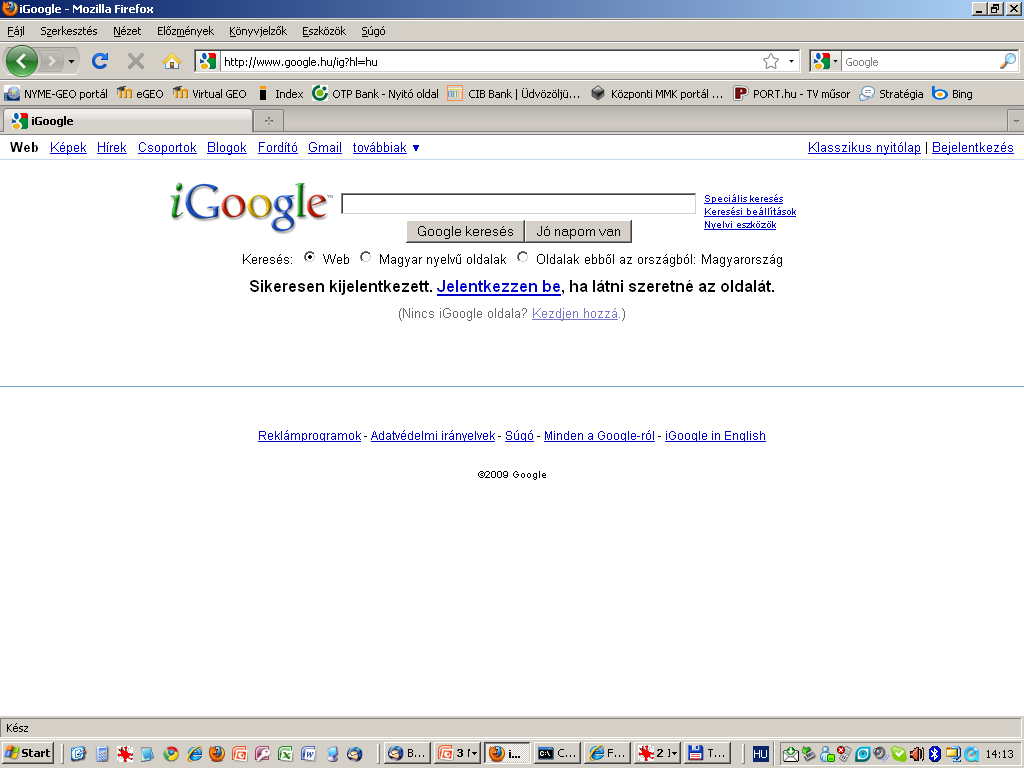Open the Nyelvi eszközök link
Viewport: 1024px width, 768px height.
pos(740,225)
